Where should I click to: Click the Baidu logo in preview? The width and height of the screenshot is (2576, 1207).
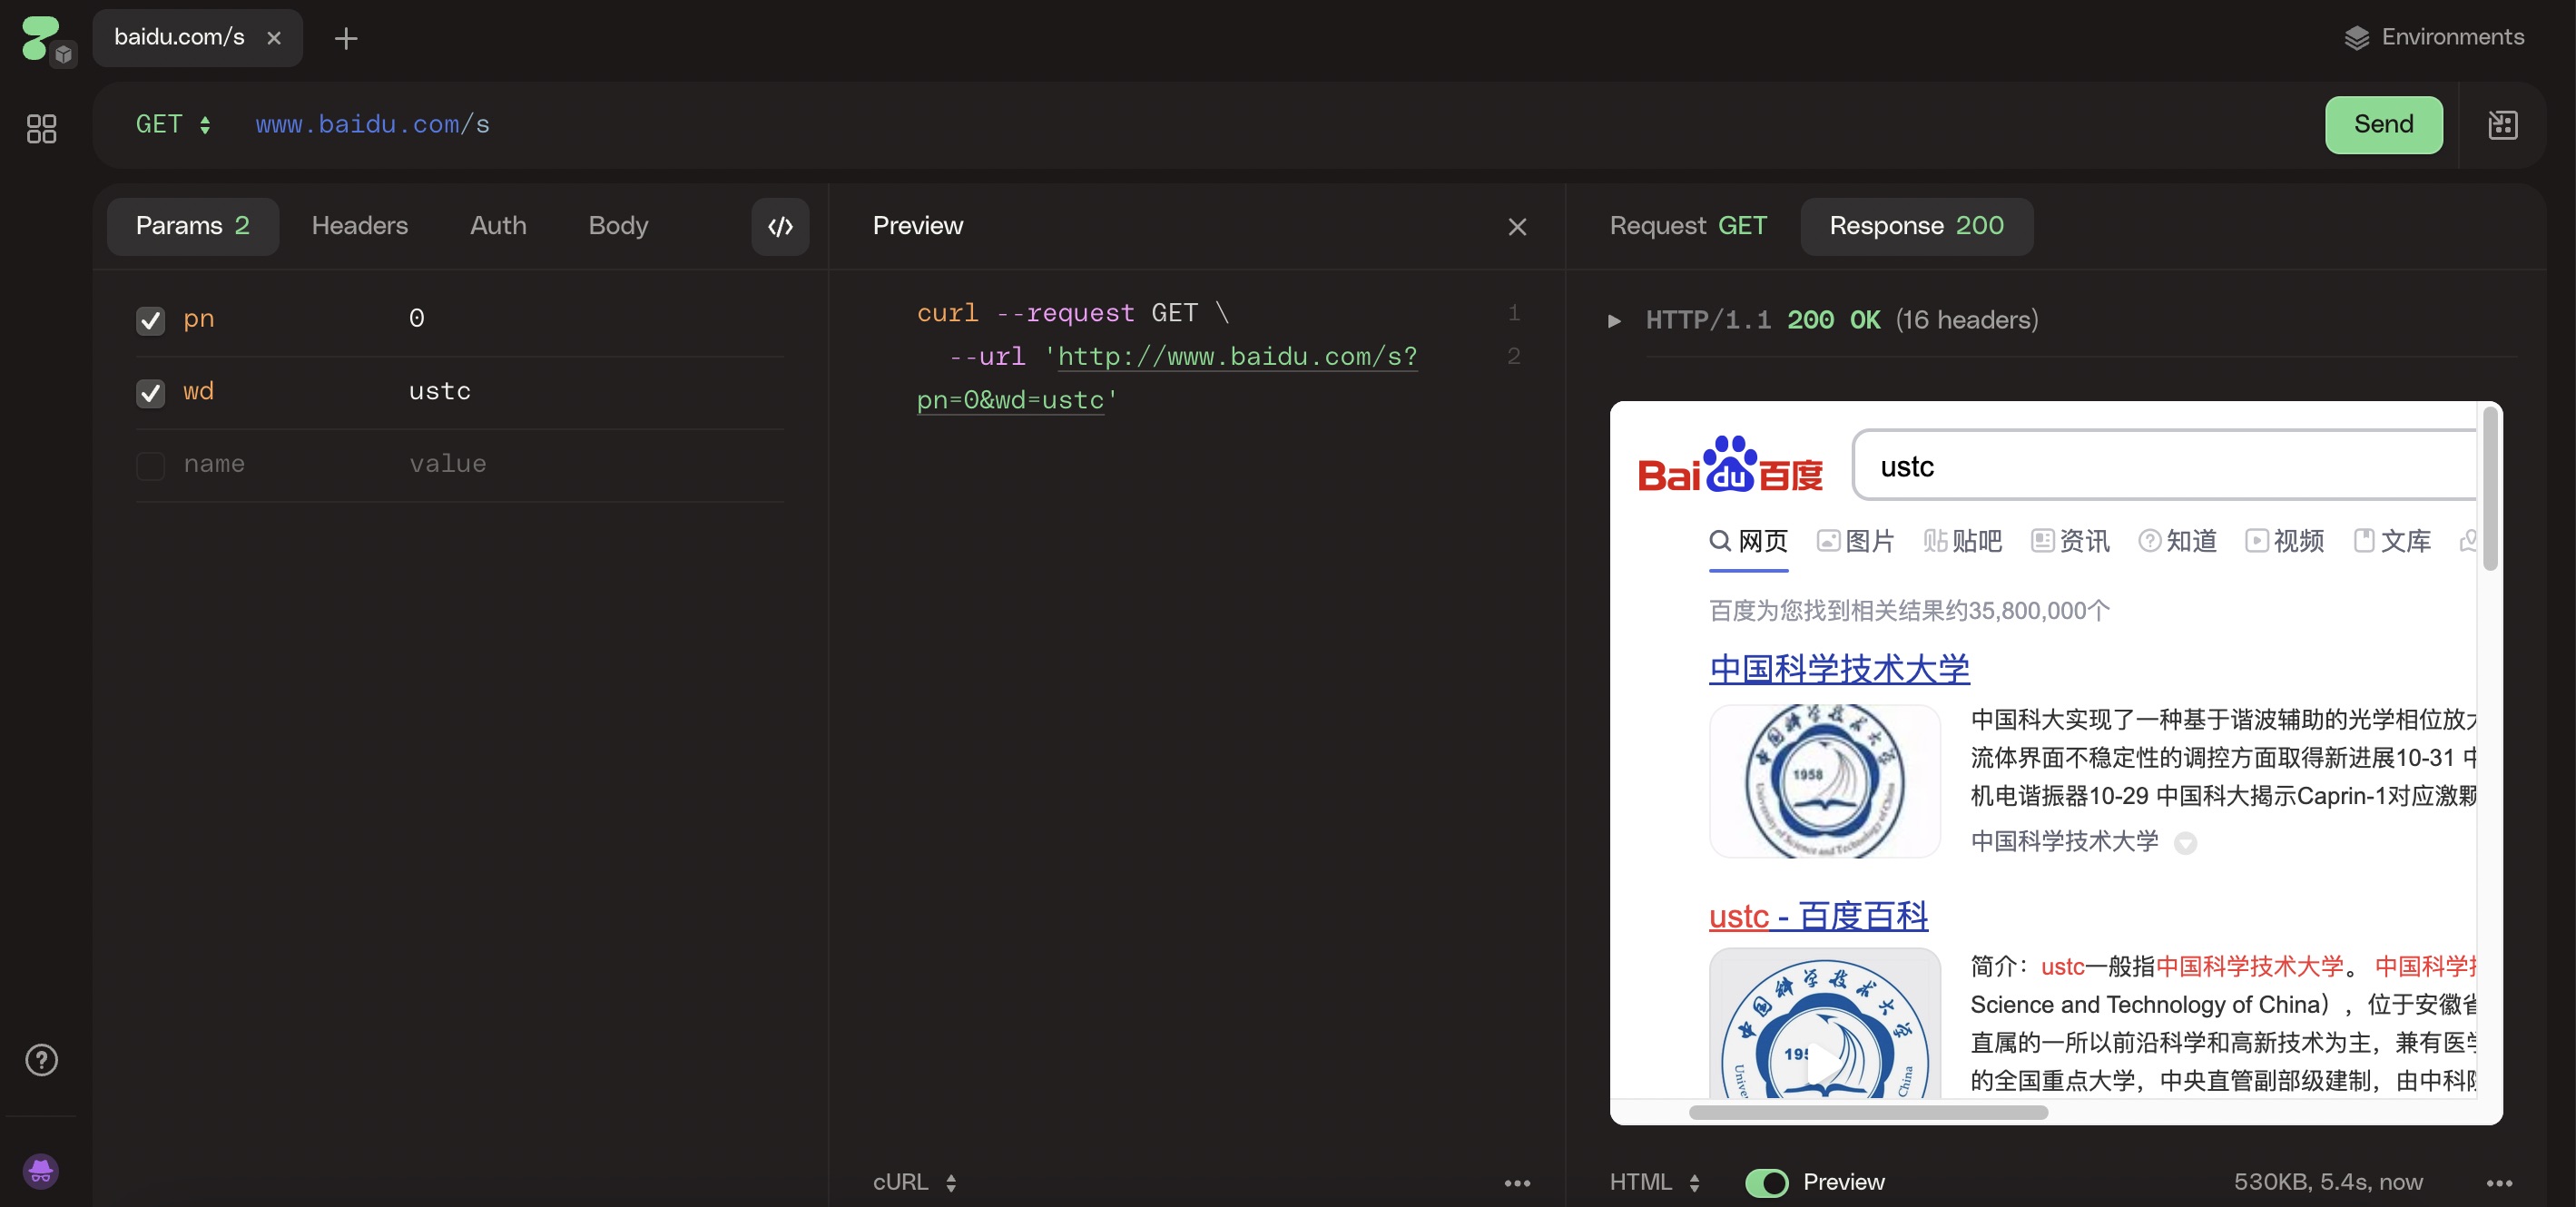(x=1730, y=466)
